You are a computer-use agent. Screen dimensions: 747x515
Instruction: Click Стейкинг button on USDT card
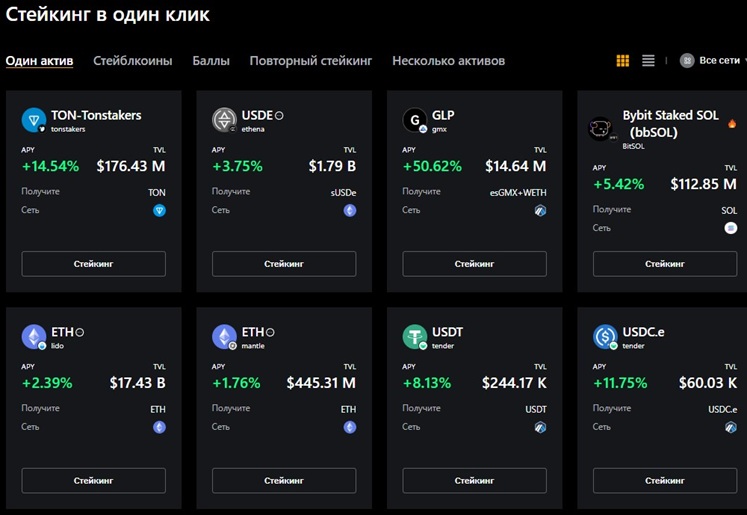(474, 480)
